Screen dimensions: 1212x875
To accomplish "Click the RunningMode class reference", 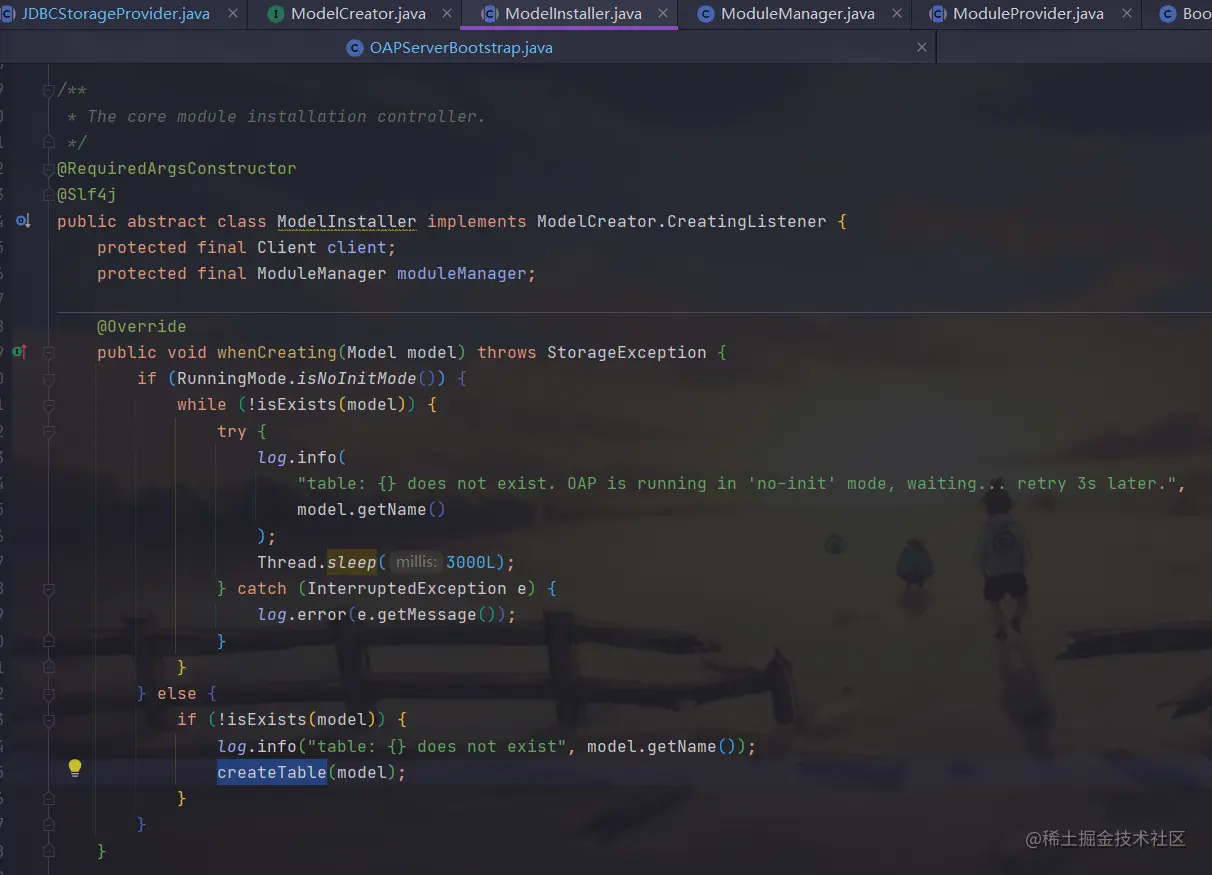I will 232,378.
